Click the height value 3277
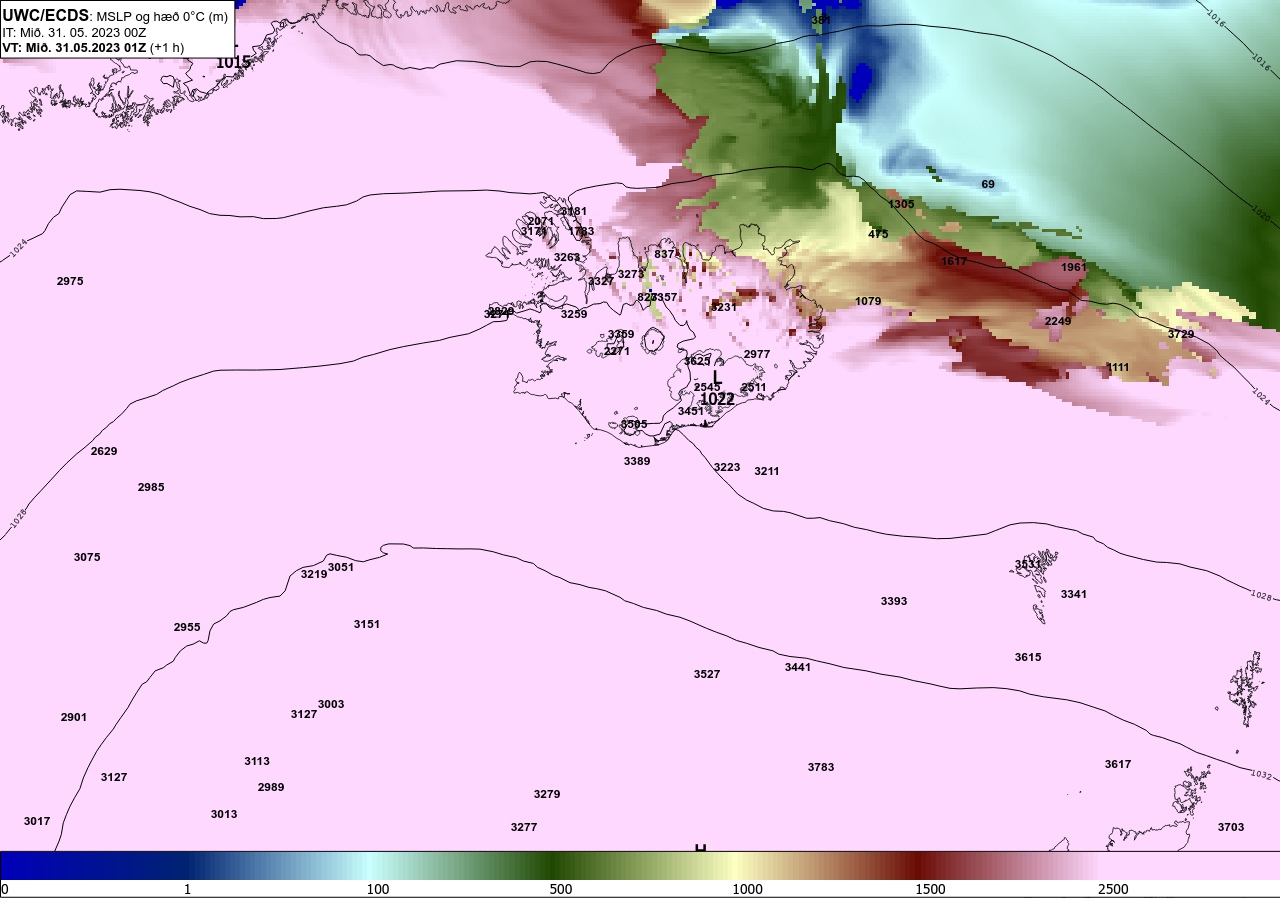The image size is (1280, 898). click(524, 827)
